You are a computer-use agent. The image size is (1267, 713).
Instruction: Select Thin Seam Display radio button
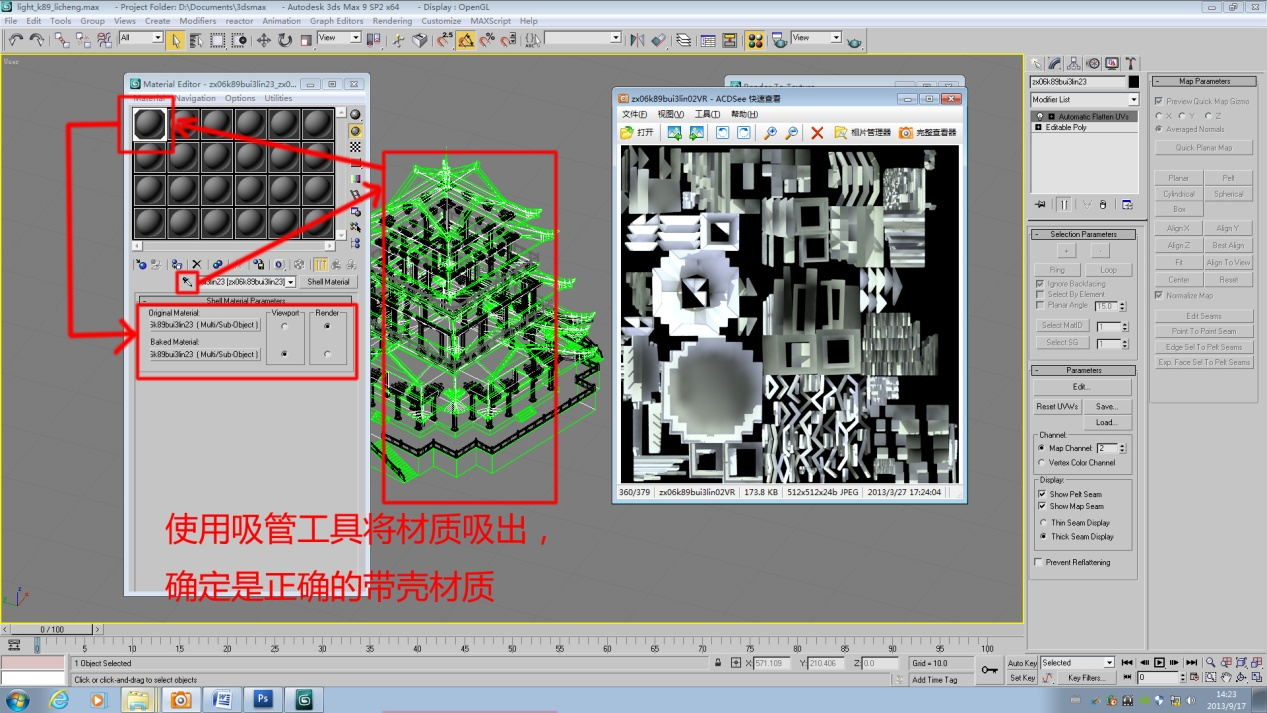pyautogui.click(x=1042, y=523)
